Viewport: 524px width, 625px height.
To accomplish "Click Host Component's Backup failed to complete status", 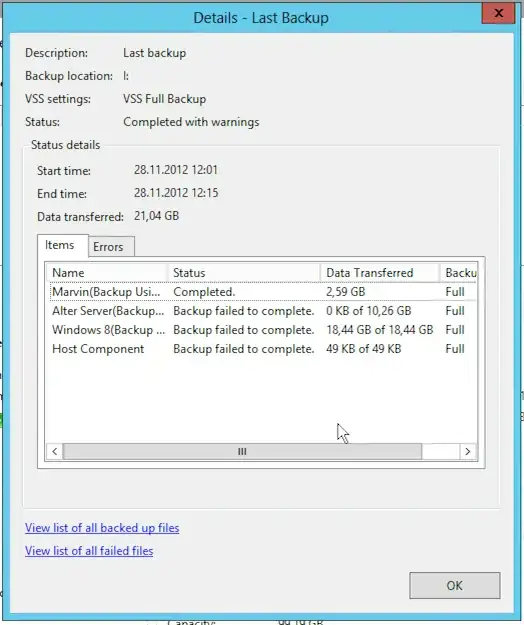I will point(243,349).
